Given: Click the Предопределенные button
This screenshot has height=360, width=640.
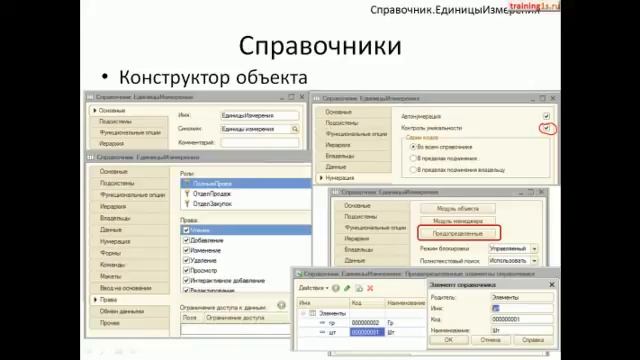Looking at the screenshot, I should click(x=458, y=233).
